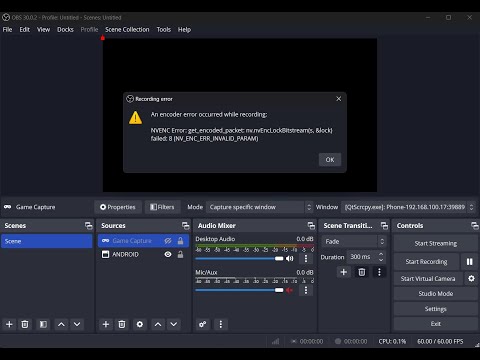This screenshot has width=480, height=360.
Task: Remove selected source with trash icon
Action: (122, 324)
